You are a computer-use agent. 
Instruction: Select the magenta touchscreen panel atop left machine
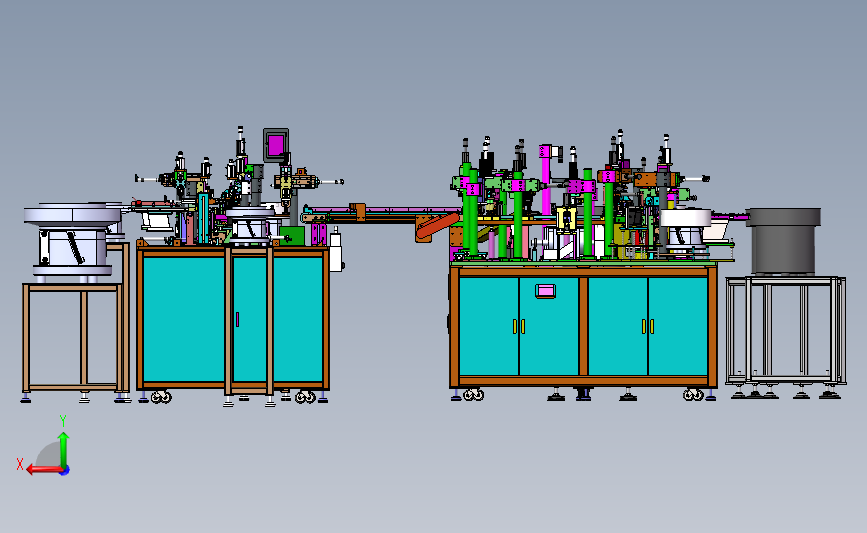tap(275, 145)
